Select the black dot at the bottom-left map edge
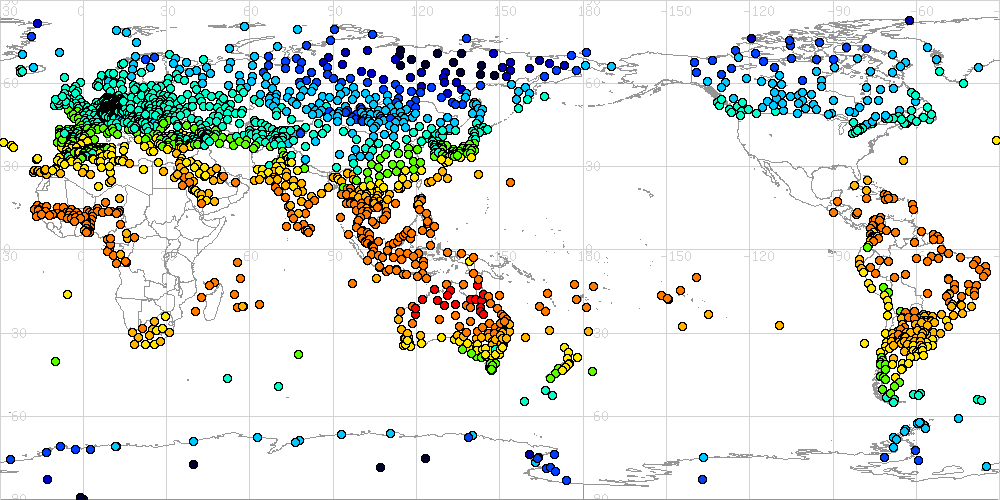The height and width of the screenshot is (500, 1000). (81, 495)
